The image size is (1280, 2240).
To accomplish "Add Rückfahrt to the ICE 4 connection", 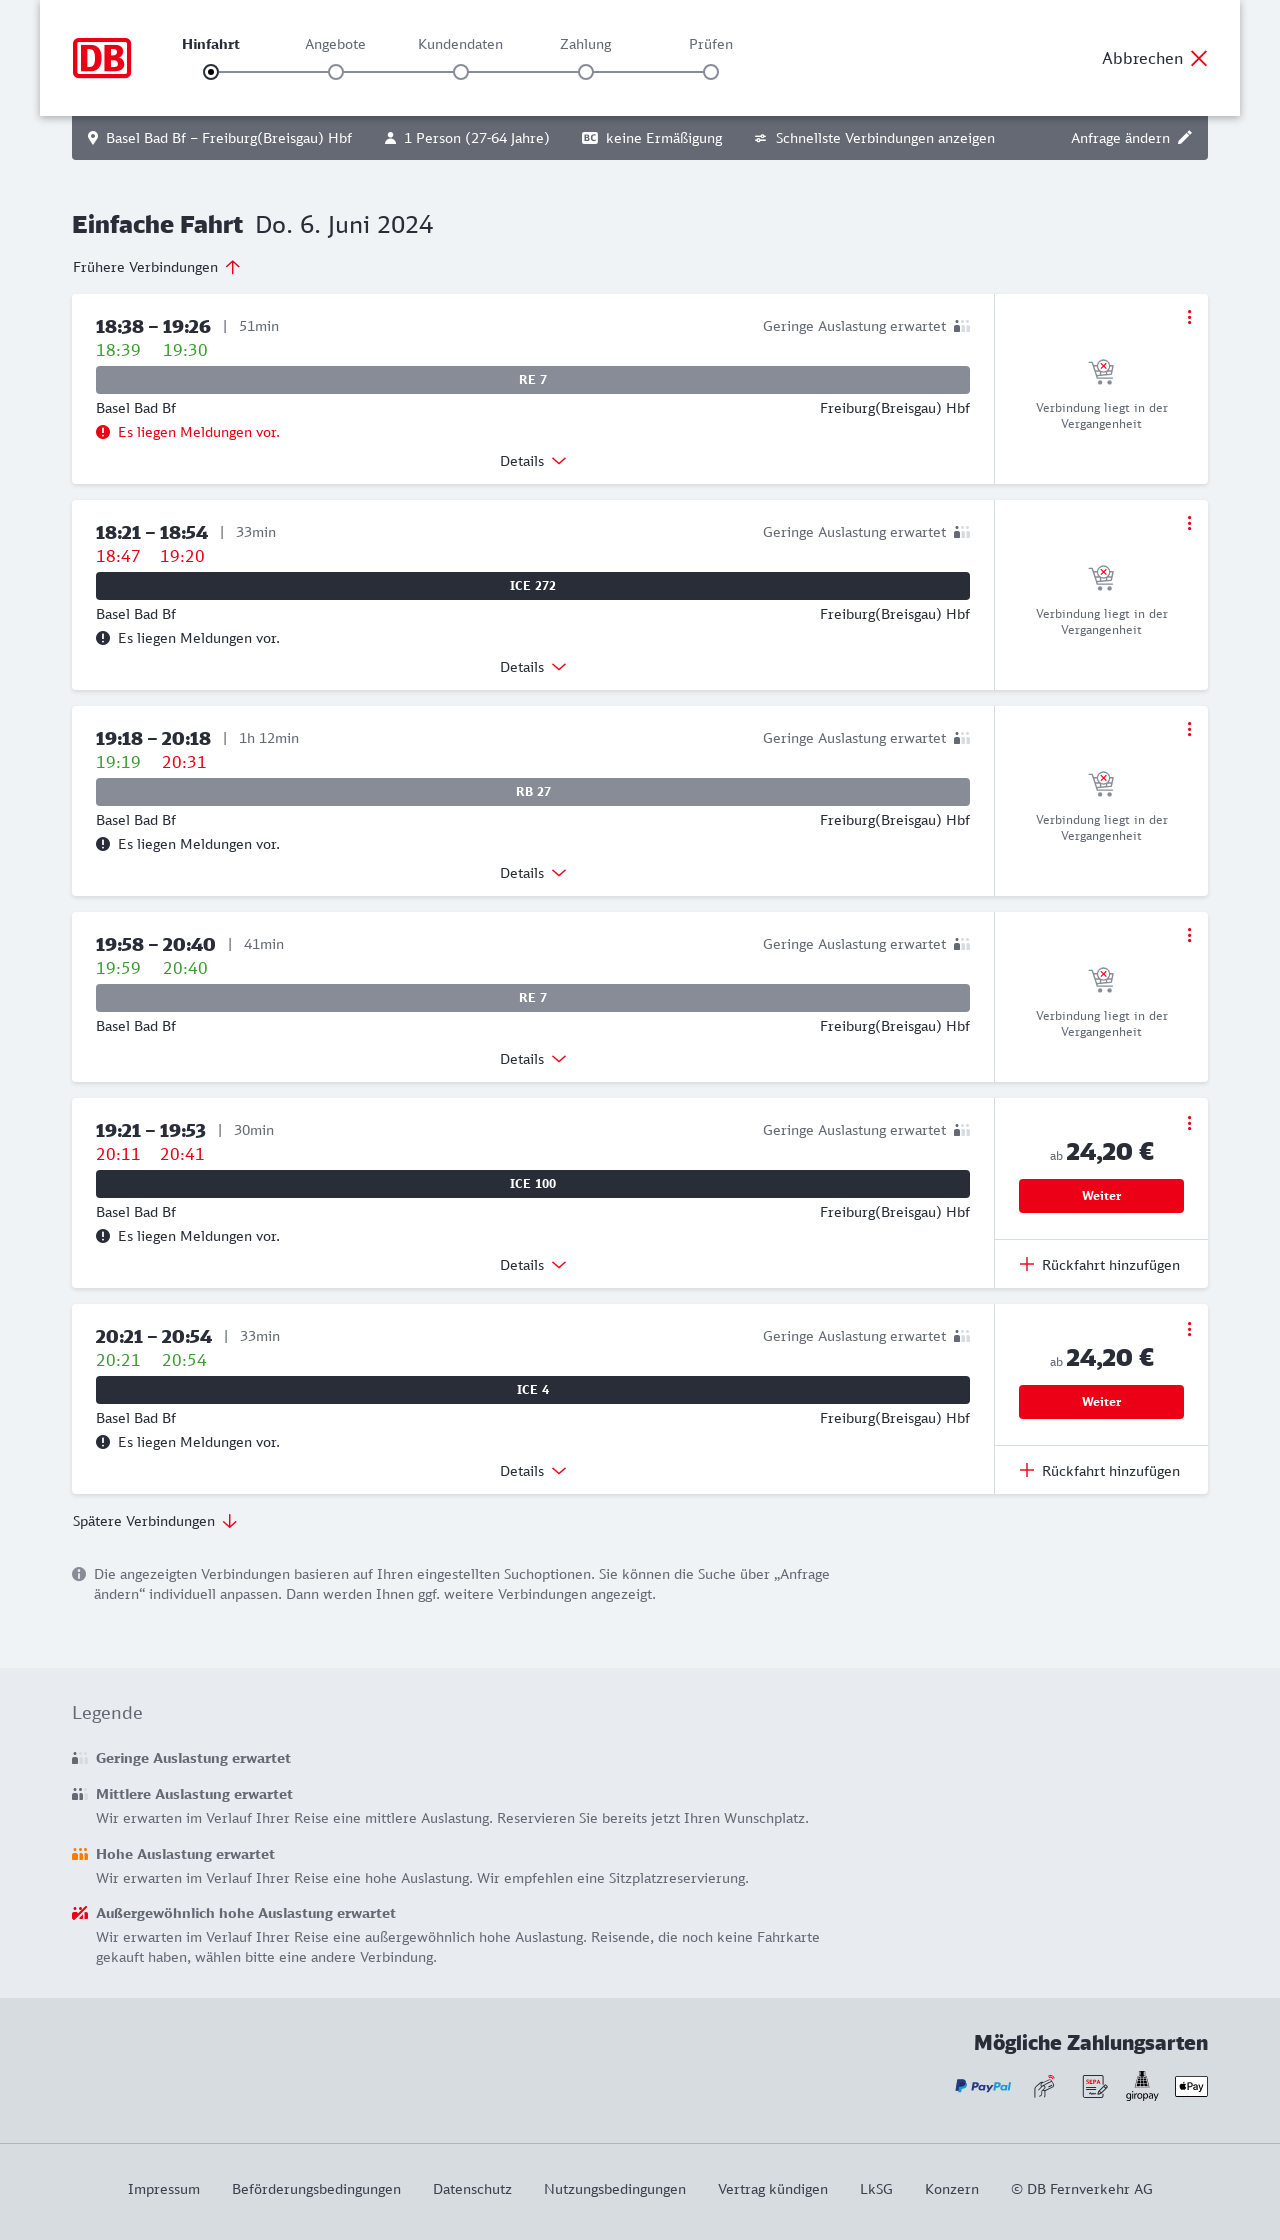I will pos(1101,1471).
